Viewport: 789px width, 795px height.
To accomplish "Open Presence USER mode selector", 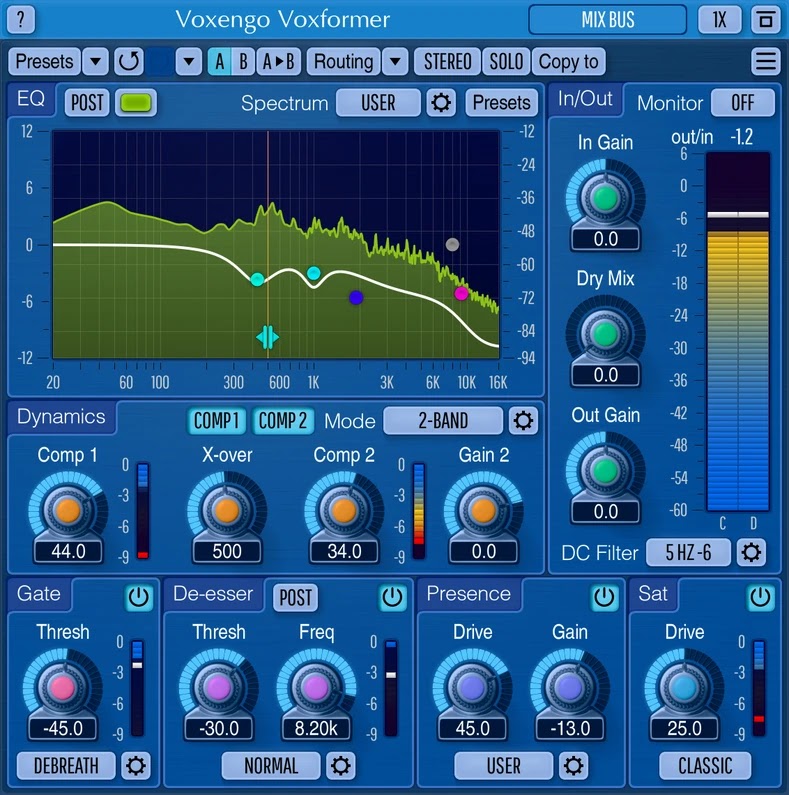I will click(x=504, y=765).
